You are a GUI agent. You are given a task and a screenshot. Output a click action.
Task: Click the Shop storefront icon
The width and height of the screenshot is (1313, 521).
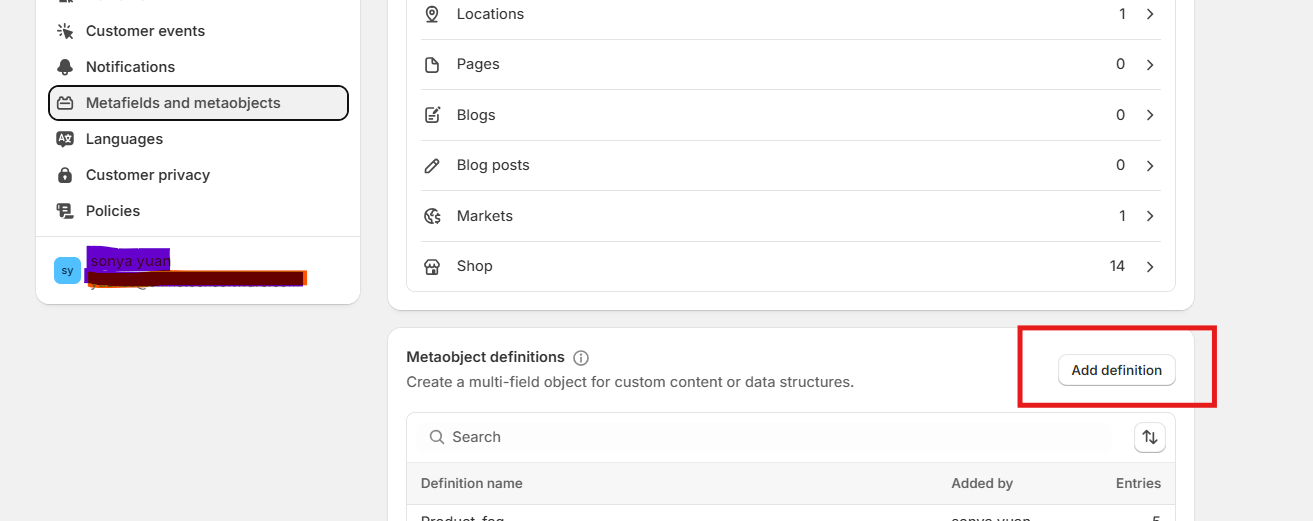432,267
